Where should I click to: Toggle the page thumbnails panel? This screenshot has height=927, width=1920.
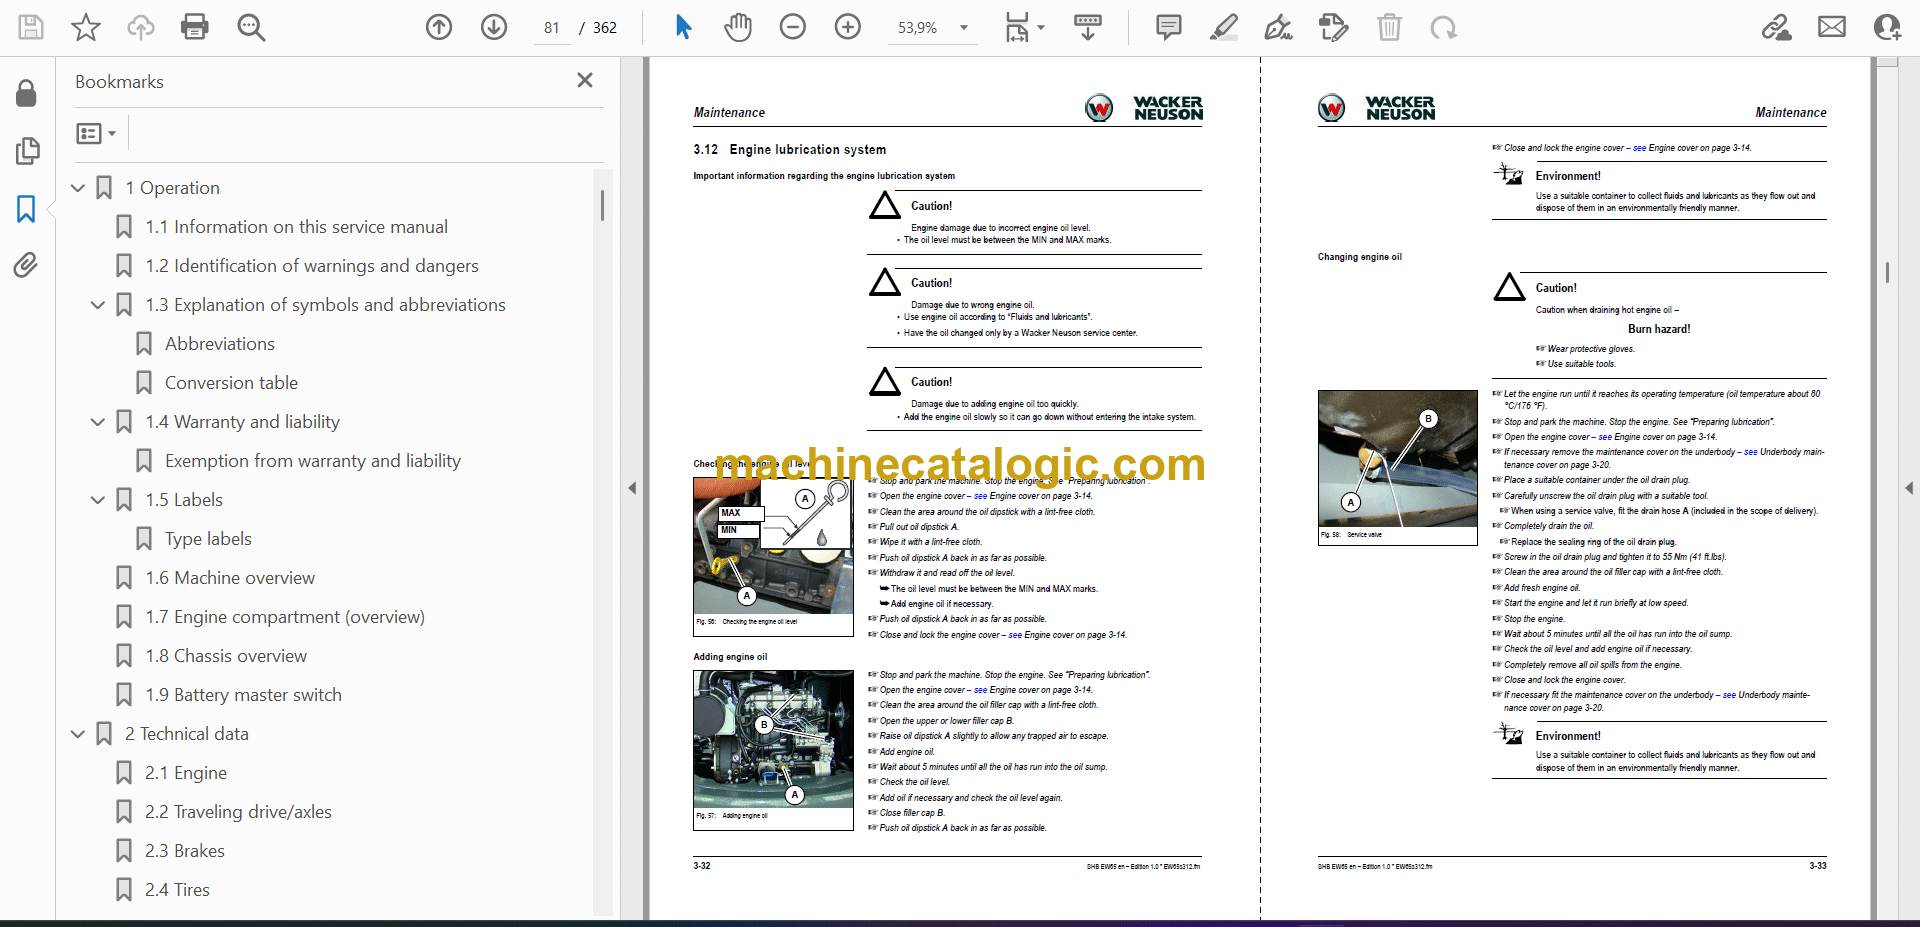point(27,151)
